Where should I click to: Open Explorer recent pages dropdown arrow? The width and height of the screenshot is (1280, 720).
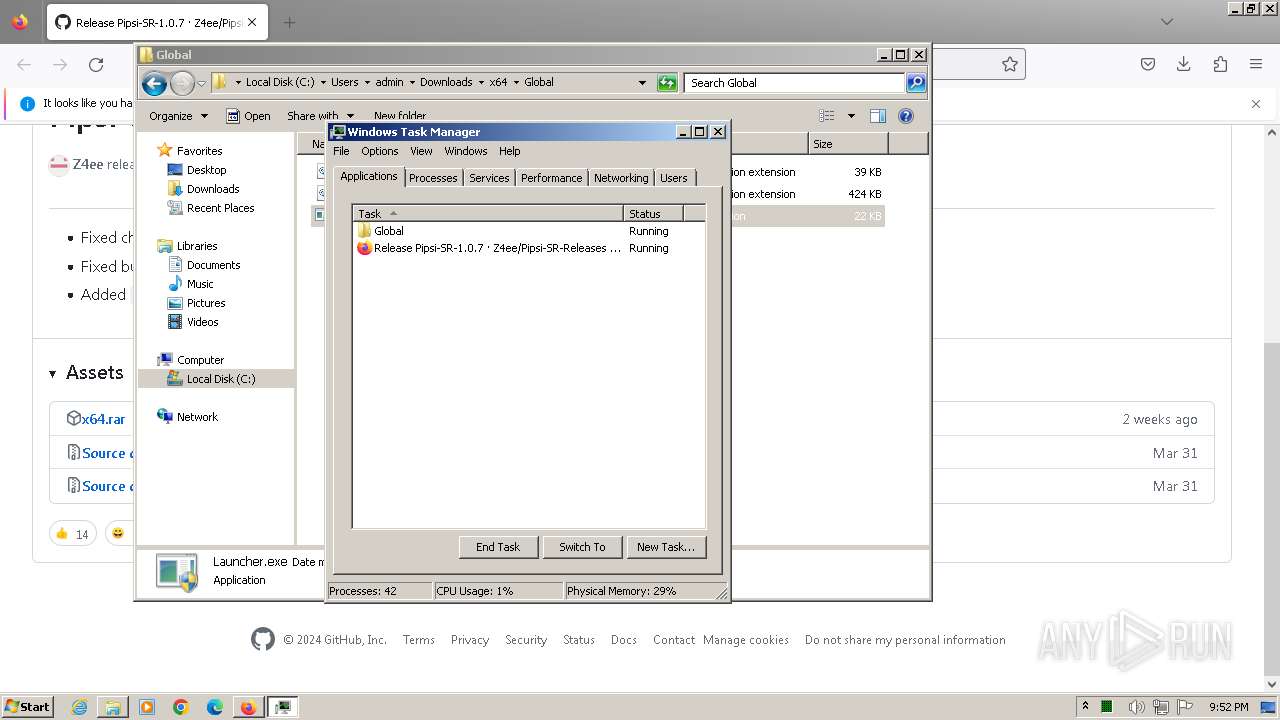[x=202, y=83]
